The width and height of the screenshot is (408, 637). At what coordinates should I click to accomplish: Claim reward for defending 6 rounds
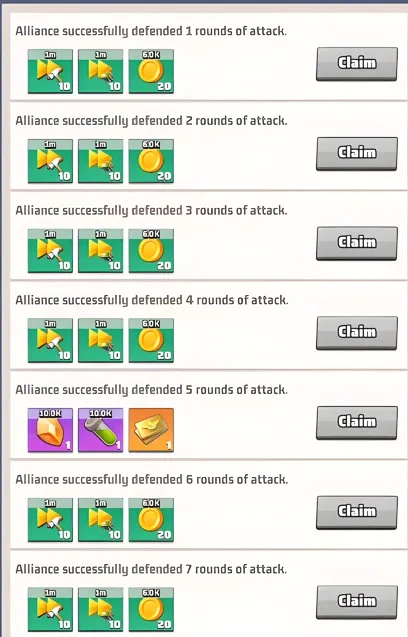click(x=356, y=512)
